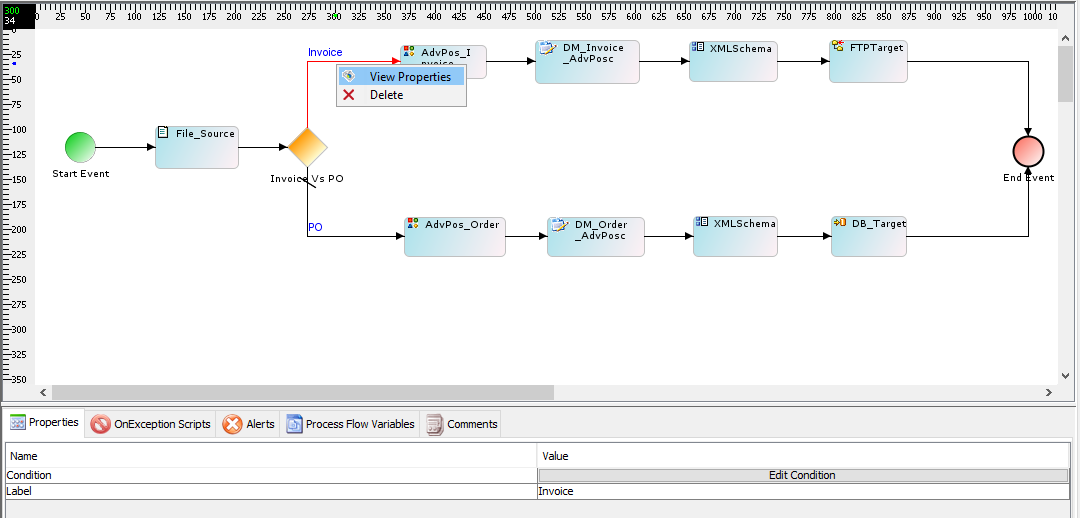Click the Alerts tab icon
The width and height of the screenshot is (1080, 518).
[x=233, y=424]
